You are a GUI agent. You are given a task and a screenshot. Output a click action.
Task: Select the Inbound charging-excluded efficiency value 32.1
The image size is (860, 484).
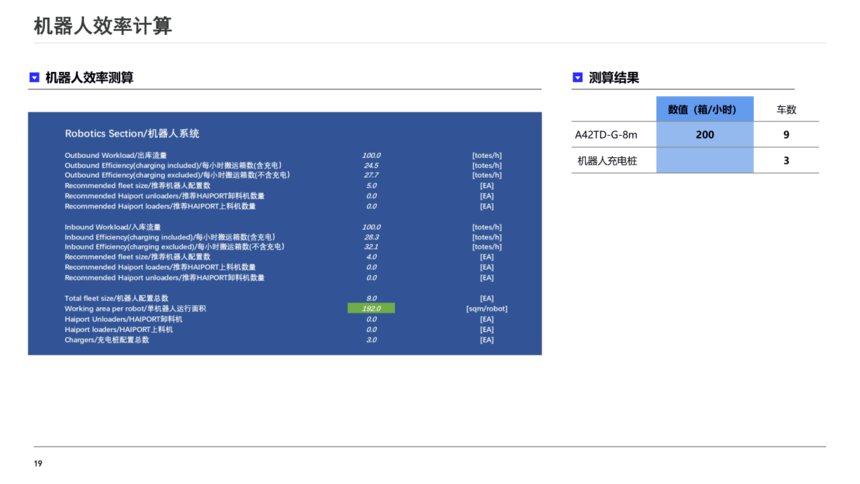[371, 247]
